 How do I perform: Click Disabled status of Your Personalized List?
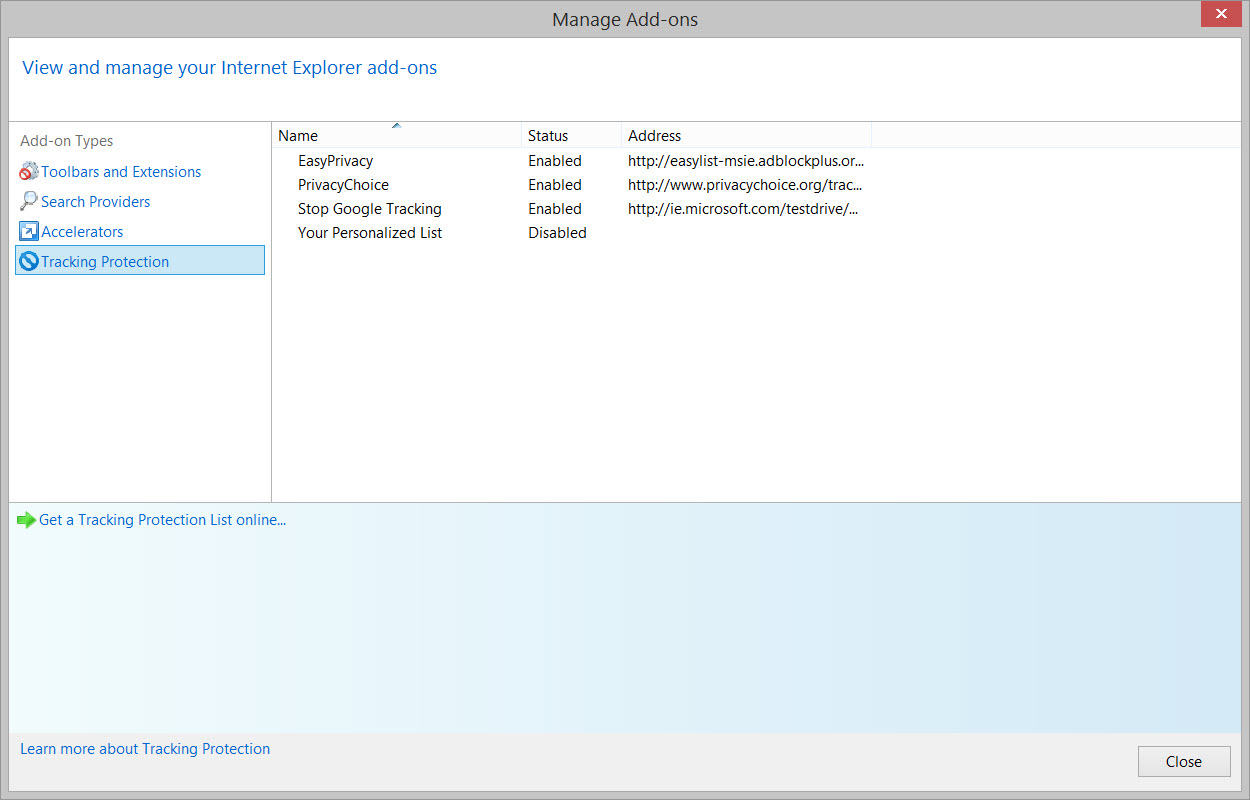[557, 233]
